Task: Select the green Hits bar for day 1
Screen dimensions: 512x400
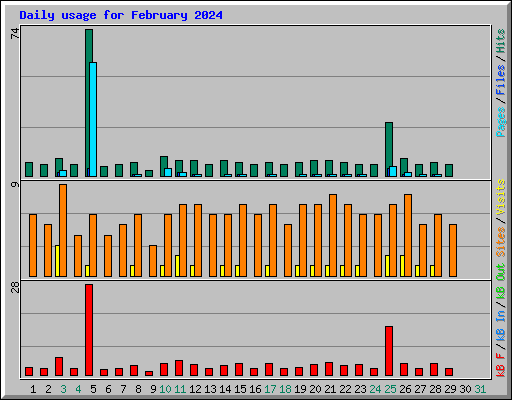Action: 29,169
